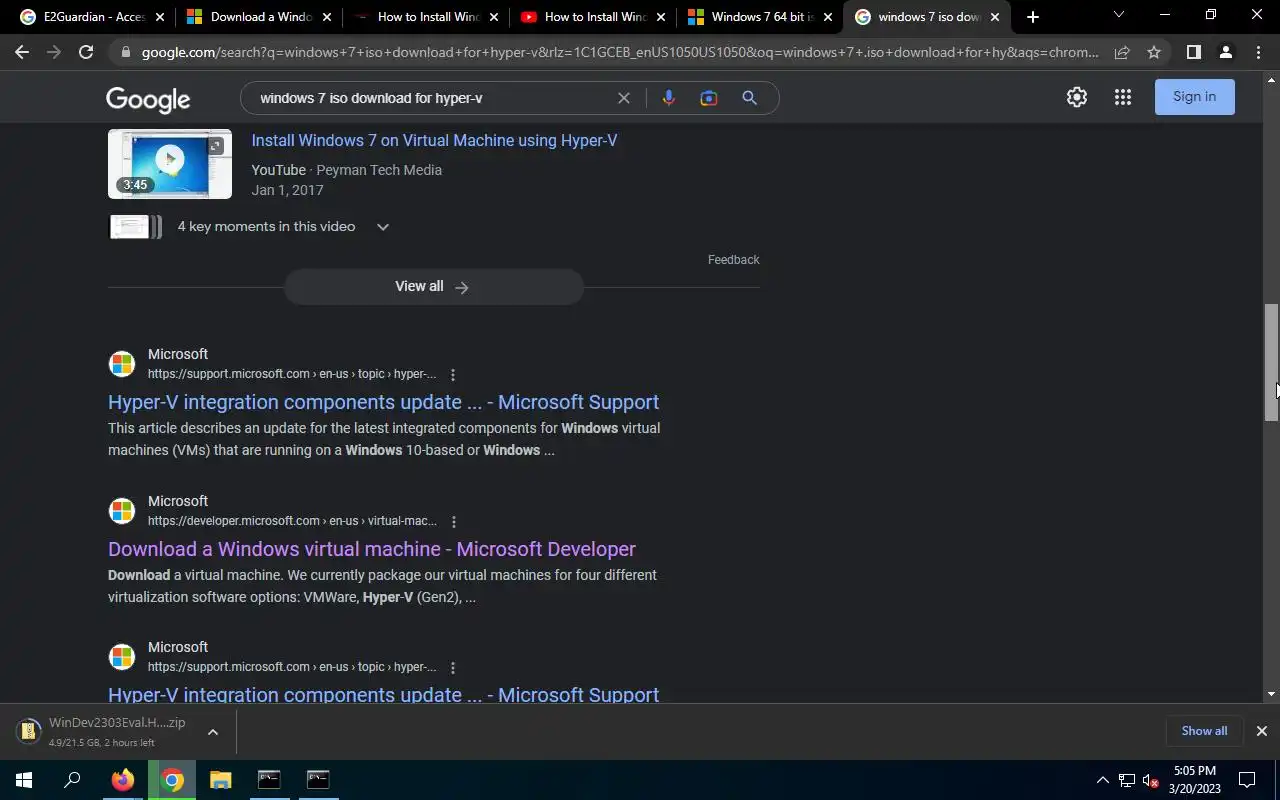Open the WinDev2303Eval download options arrow
The image size is (1280, 800).
[x=212, y=732]
